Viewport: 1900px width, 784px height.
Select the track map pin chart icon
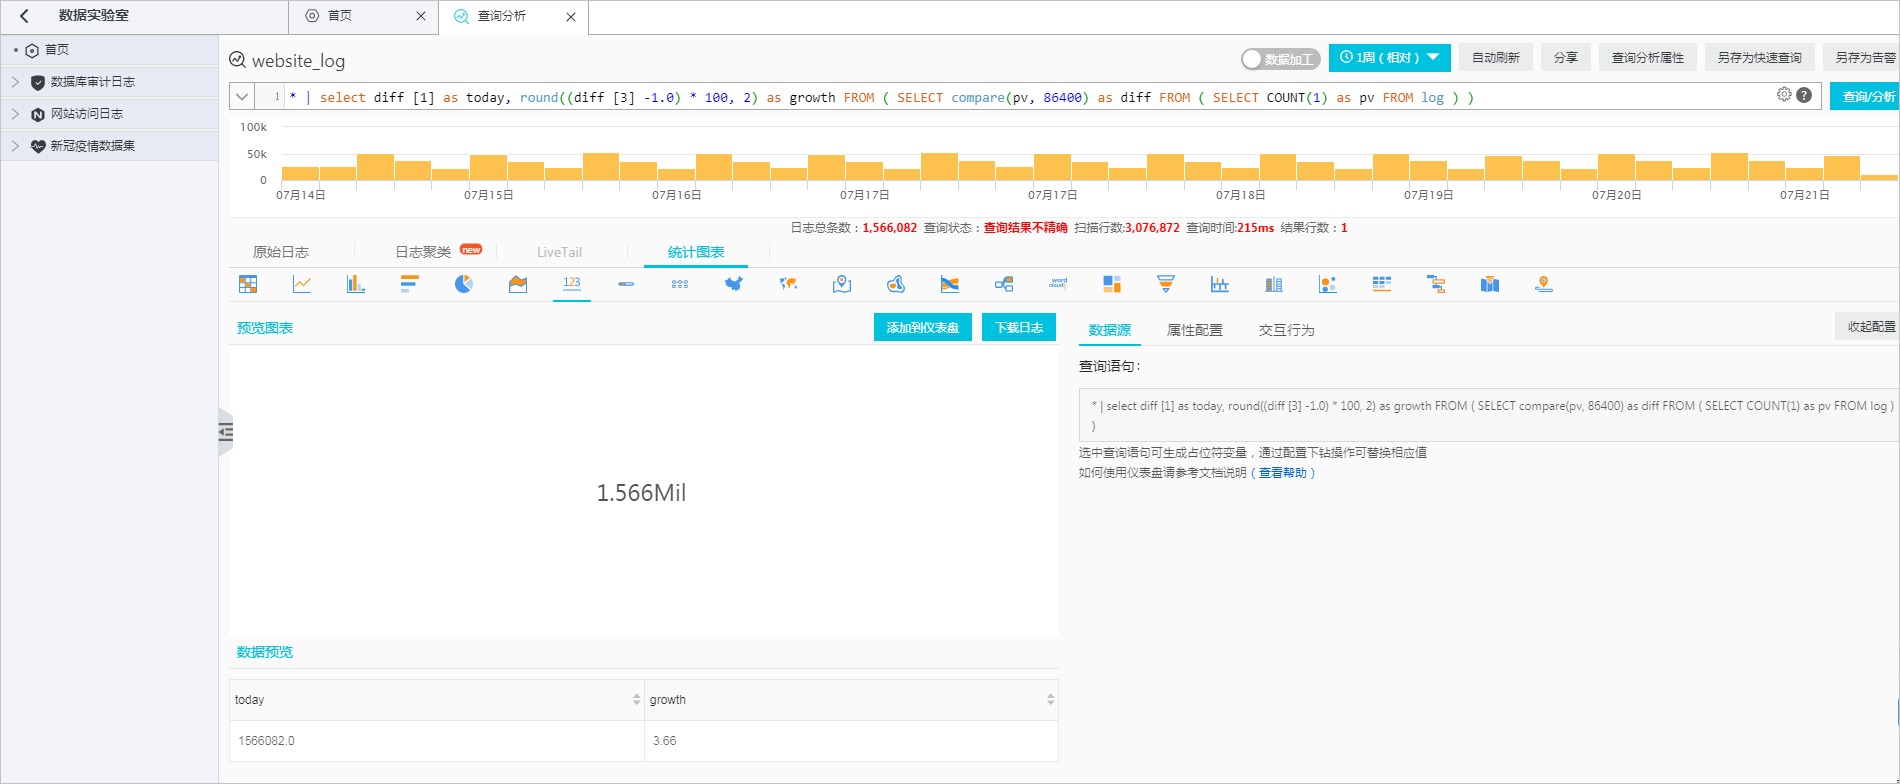[1544, 284]
